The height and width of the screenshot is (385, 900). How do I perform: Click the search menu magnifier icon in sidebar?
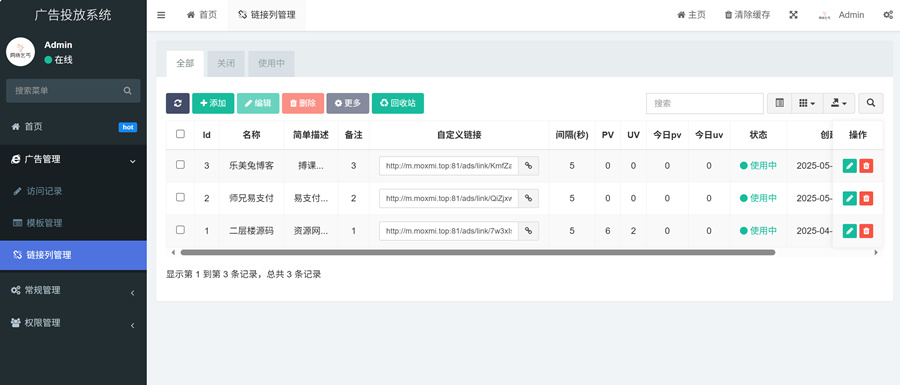click(x=127, y=91)
